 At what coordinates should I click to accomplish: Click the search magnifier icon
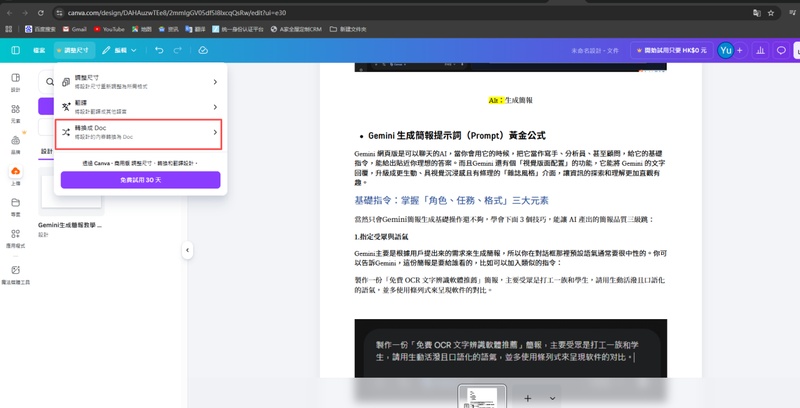click(x=50, y=82)
